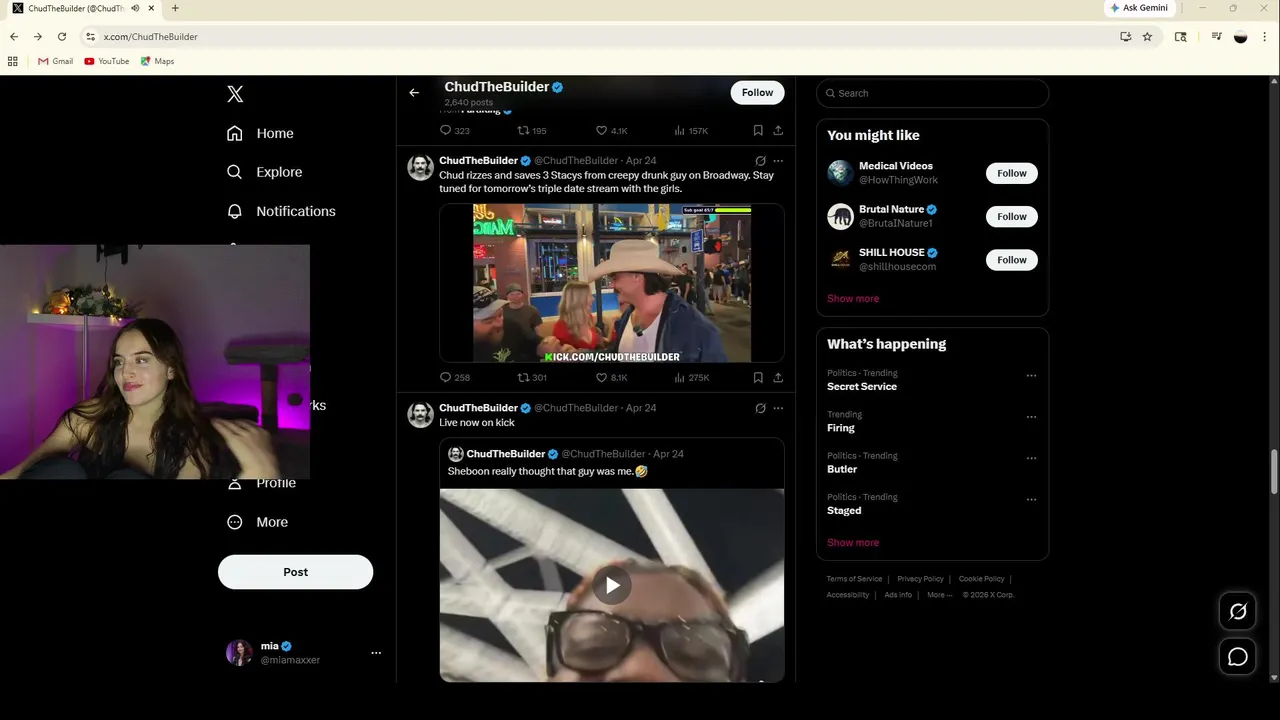
Task: Open more options for Secret Service trend
Action: (1031, 376)
